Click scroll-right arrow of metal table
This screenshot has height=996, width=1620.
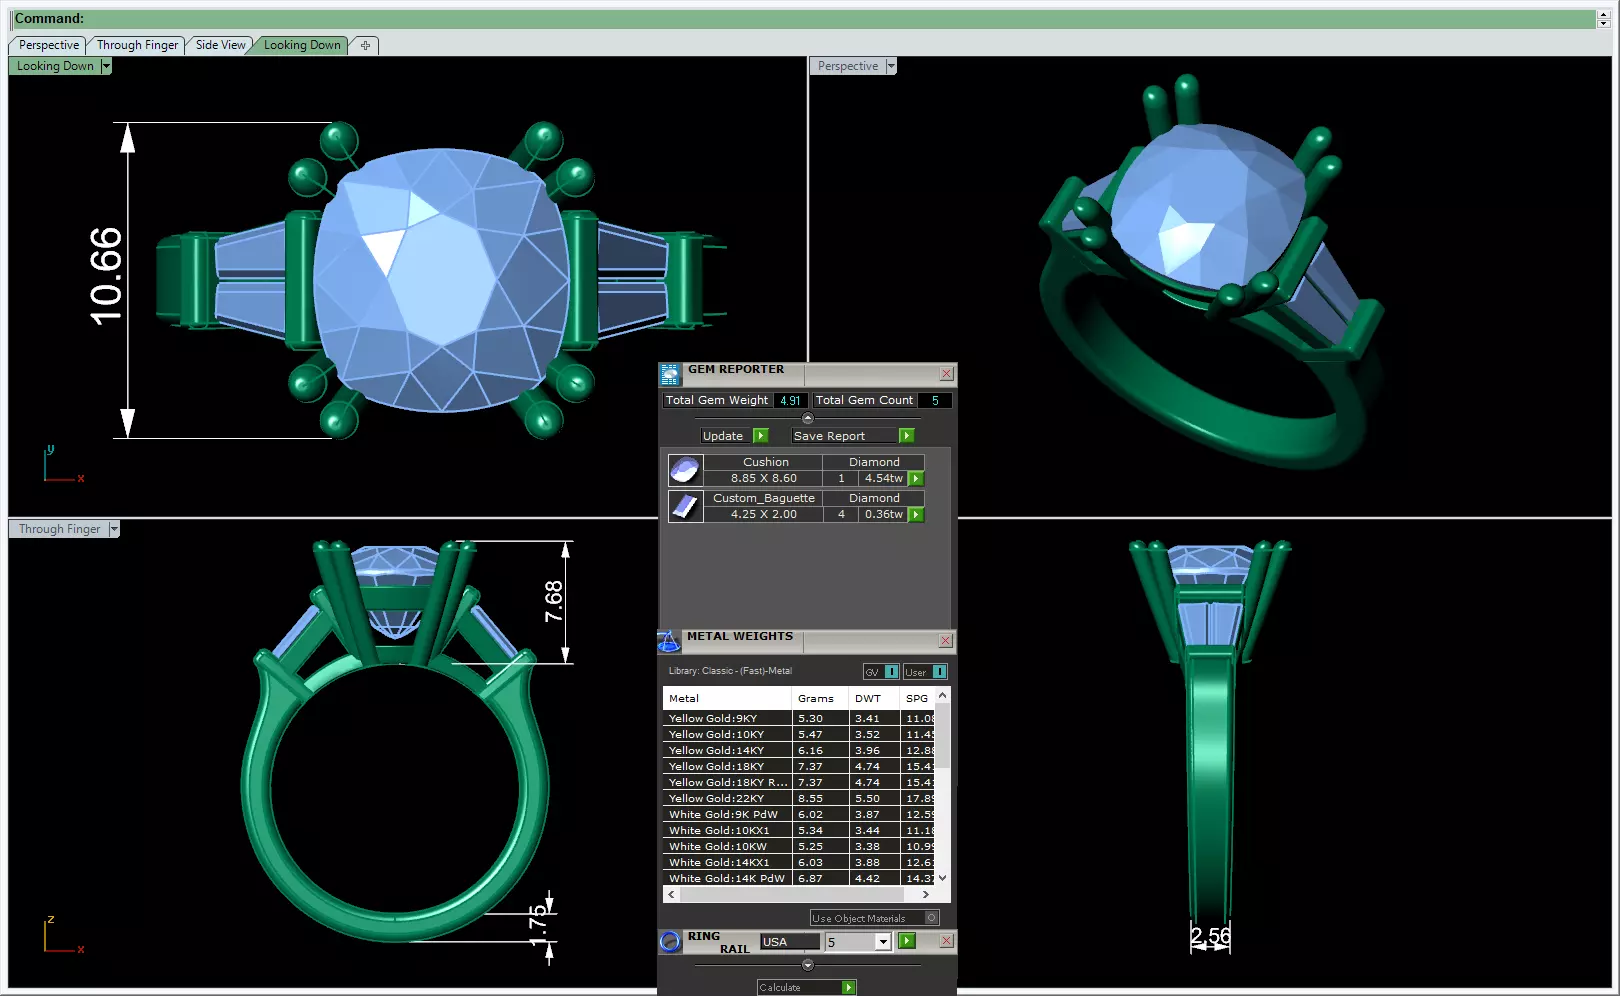click(x=926, y=895)
